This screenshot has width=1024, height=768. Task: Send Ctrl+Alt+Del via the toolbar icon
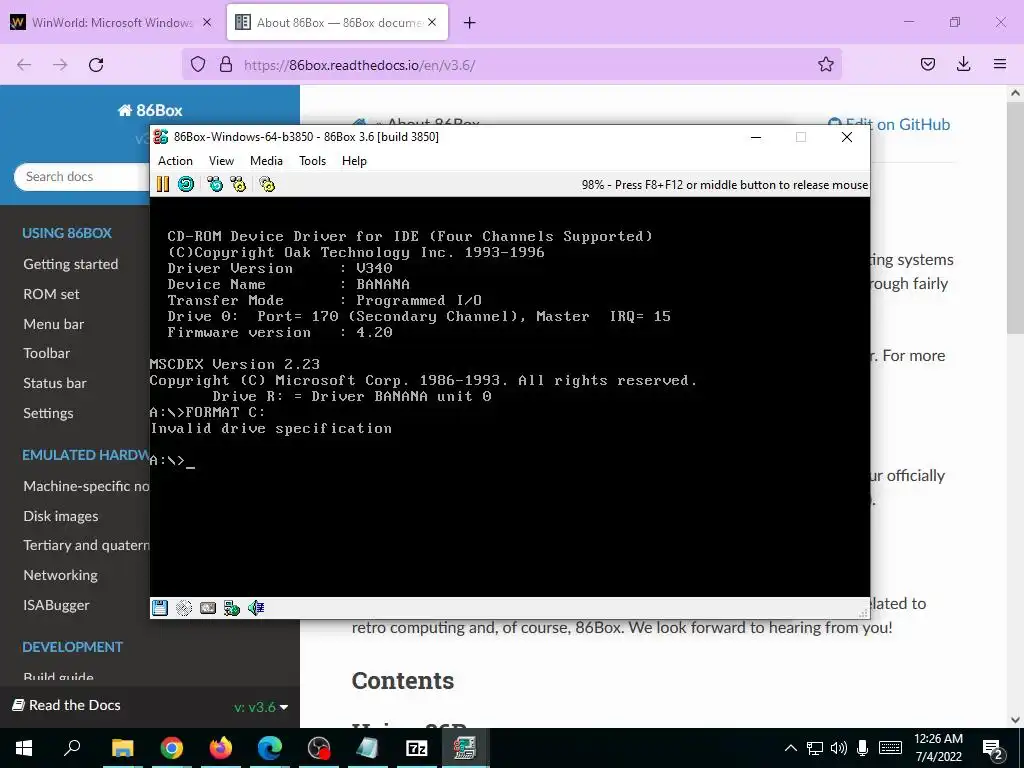pyautogui.click(x=215, y=184)
